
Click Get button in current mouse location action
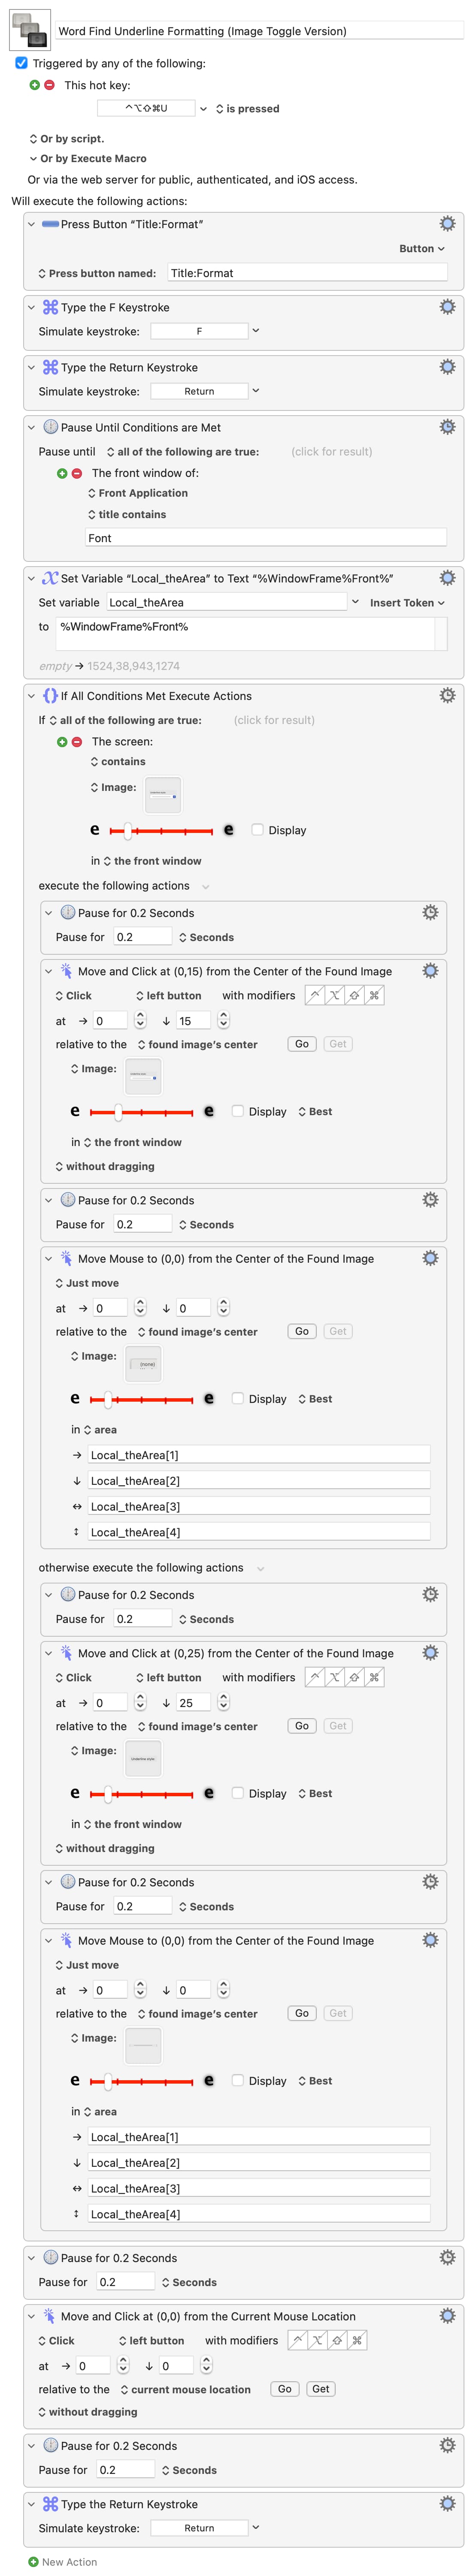321,2389
